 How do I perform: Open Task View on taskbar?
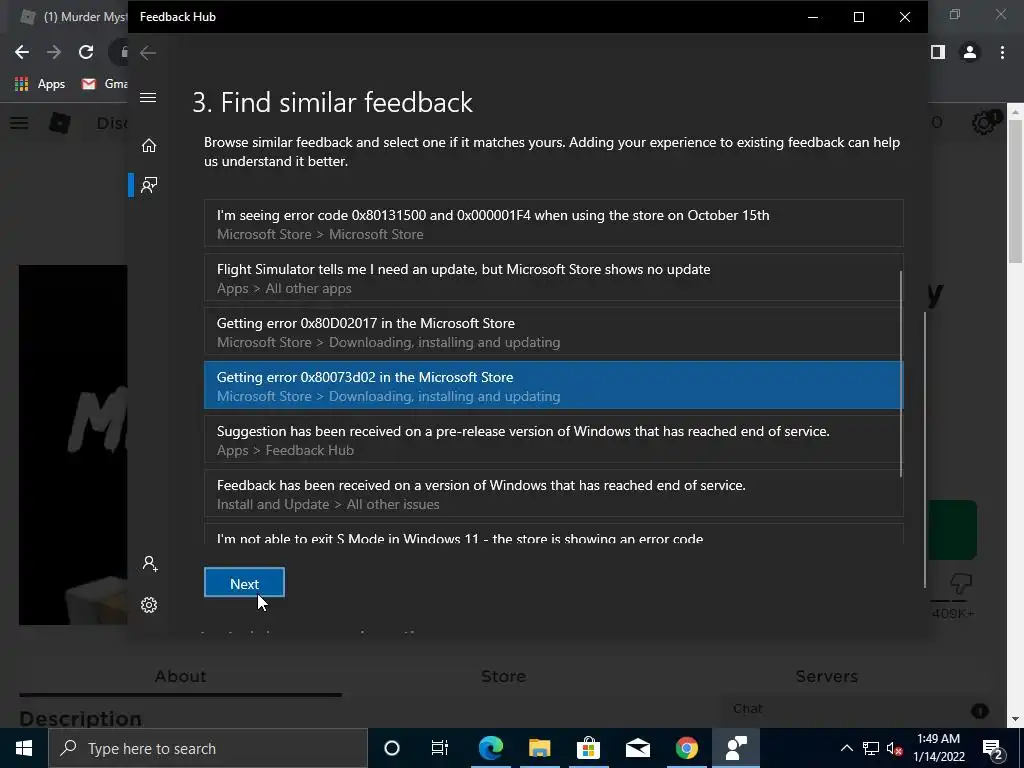coord(440,748)
